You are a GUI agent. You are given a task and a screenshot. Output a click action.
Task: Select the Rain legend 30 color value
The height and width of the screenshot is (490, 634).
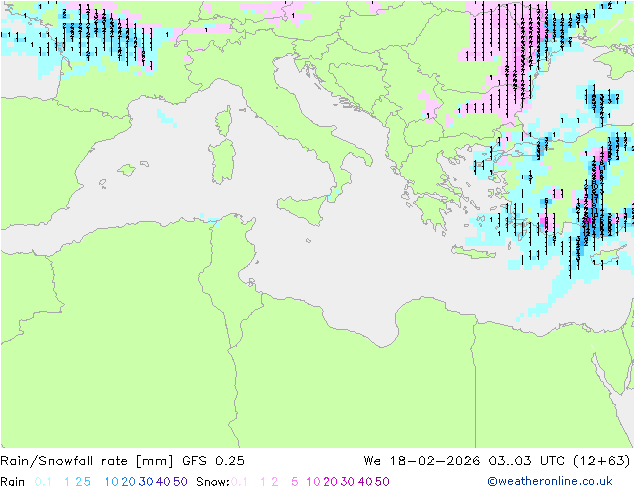[146, 482]
